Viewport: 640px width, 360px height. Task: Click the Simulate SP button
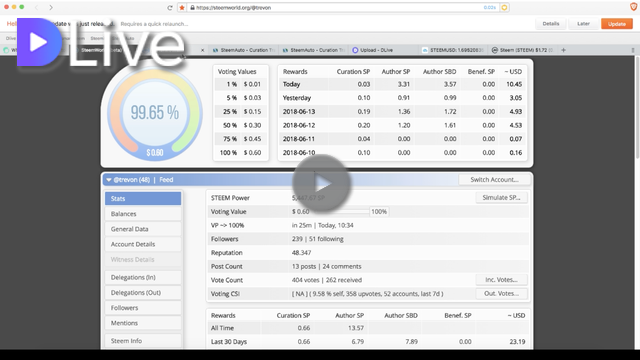(501, 198)
